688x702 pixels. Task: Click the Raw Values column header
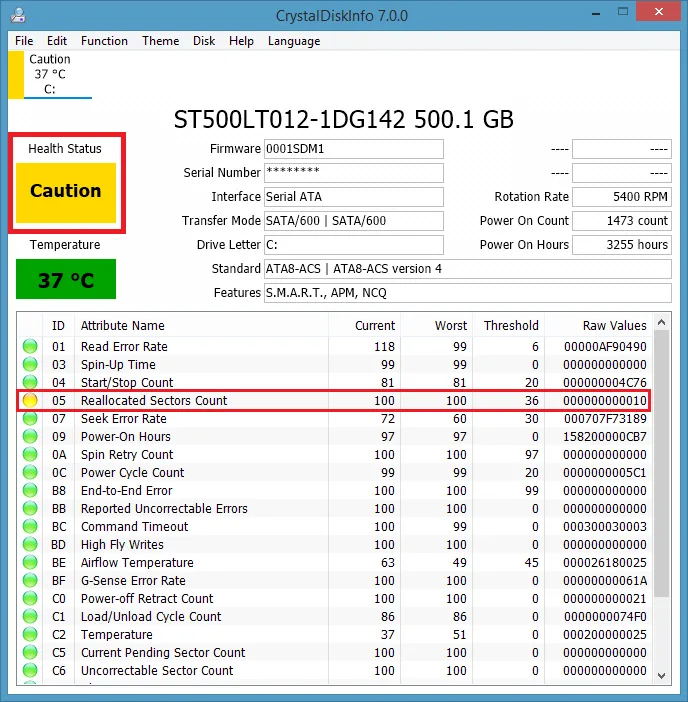614,325
